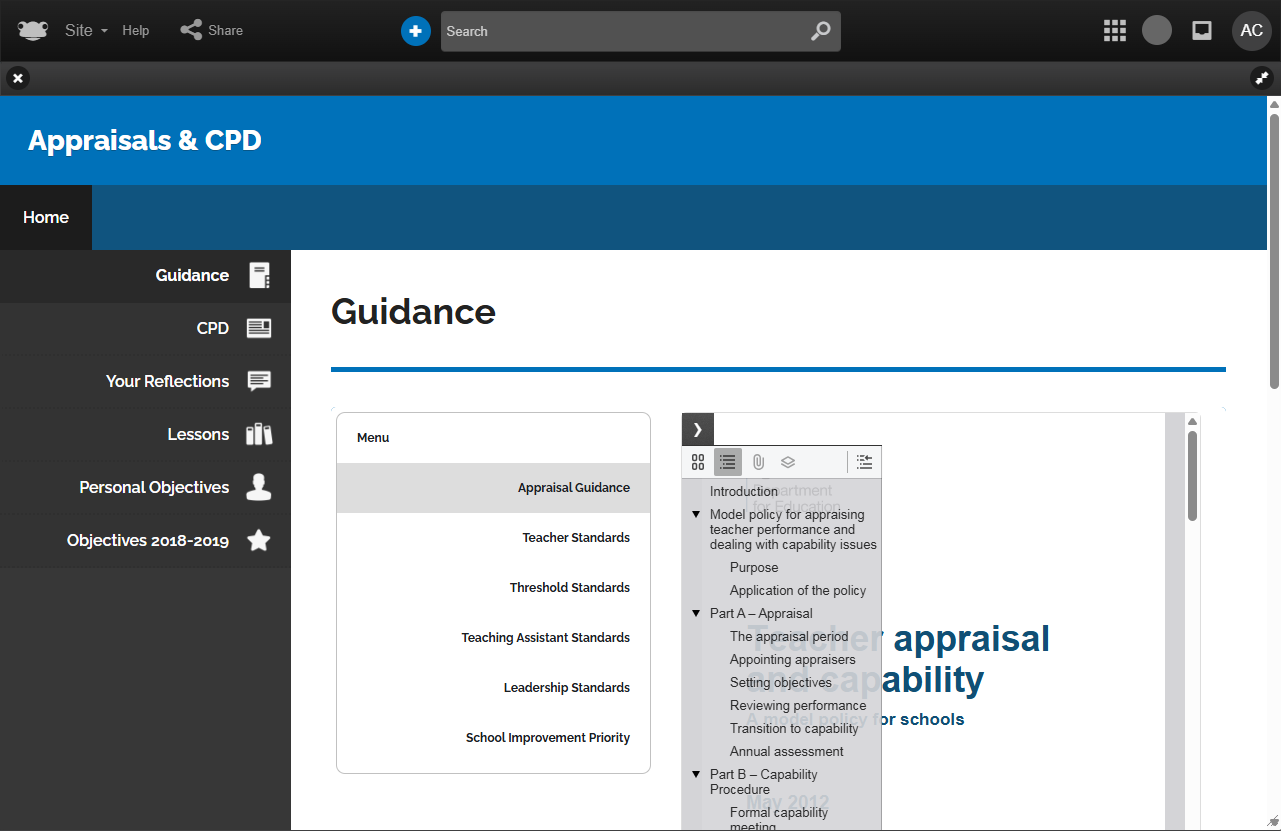Open the notifications inbox icon
The image size is (1281, 831).
1202,31
